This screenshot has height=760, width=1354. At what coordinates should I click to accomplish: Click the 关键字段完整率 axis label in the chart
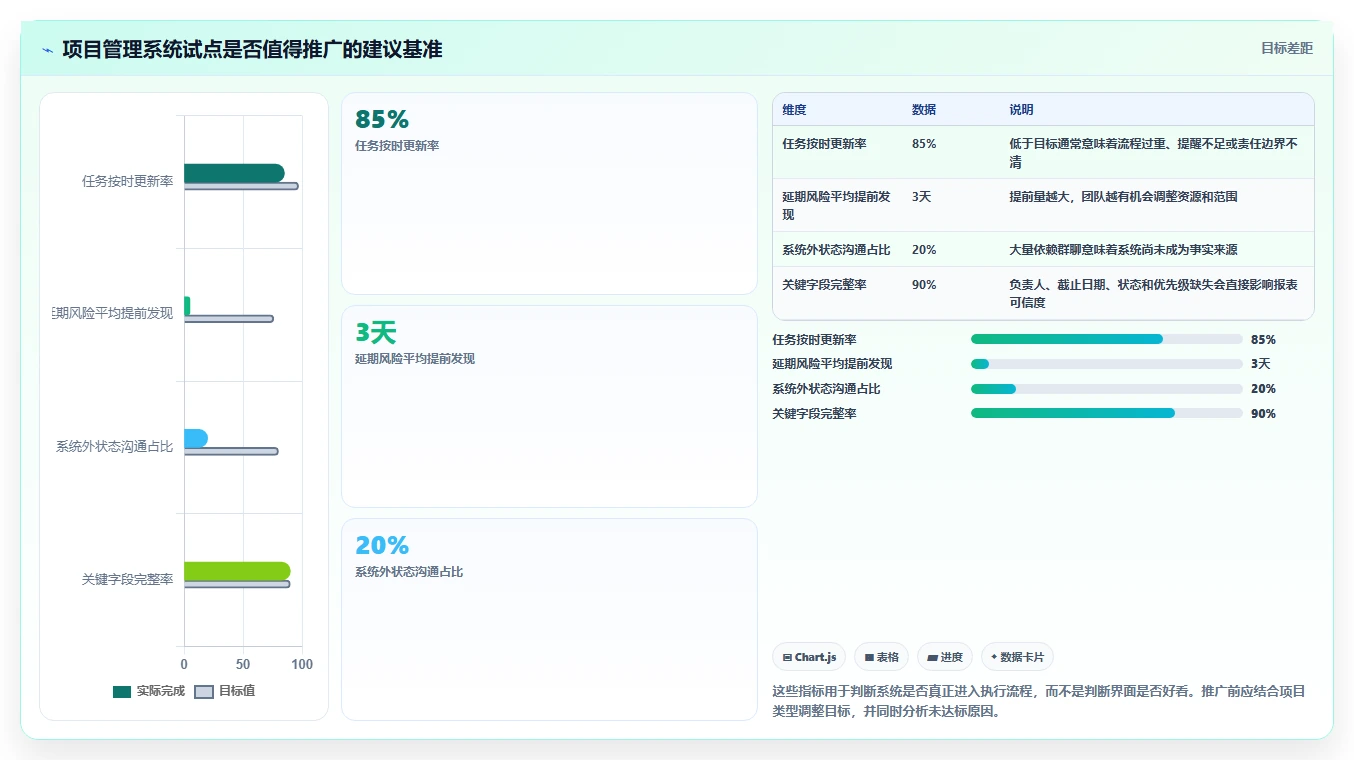(x=128, y=580)
